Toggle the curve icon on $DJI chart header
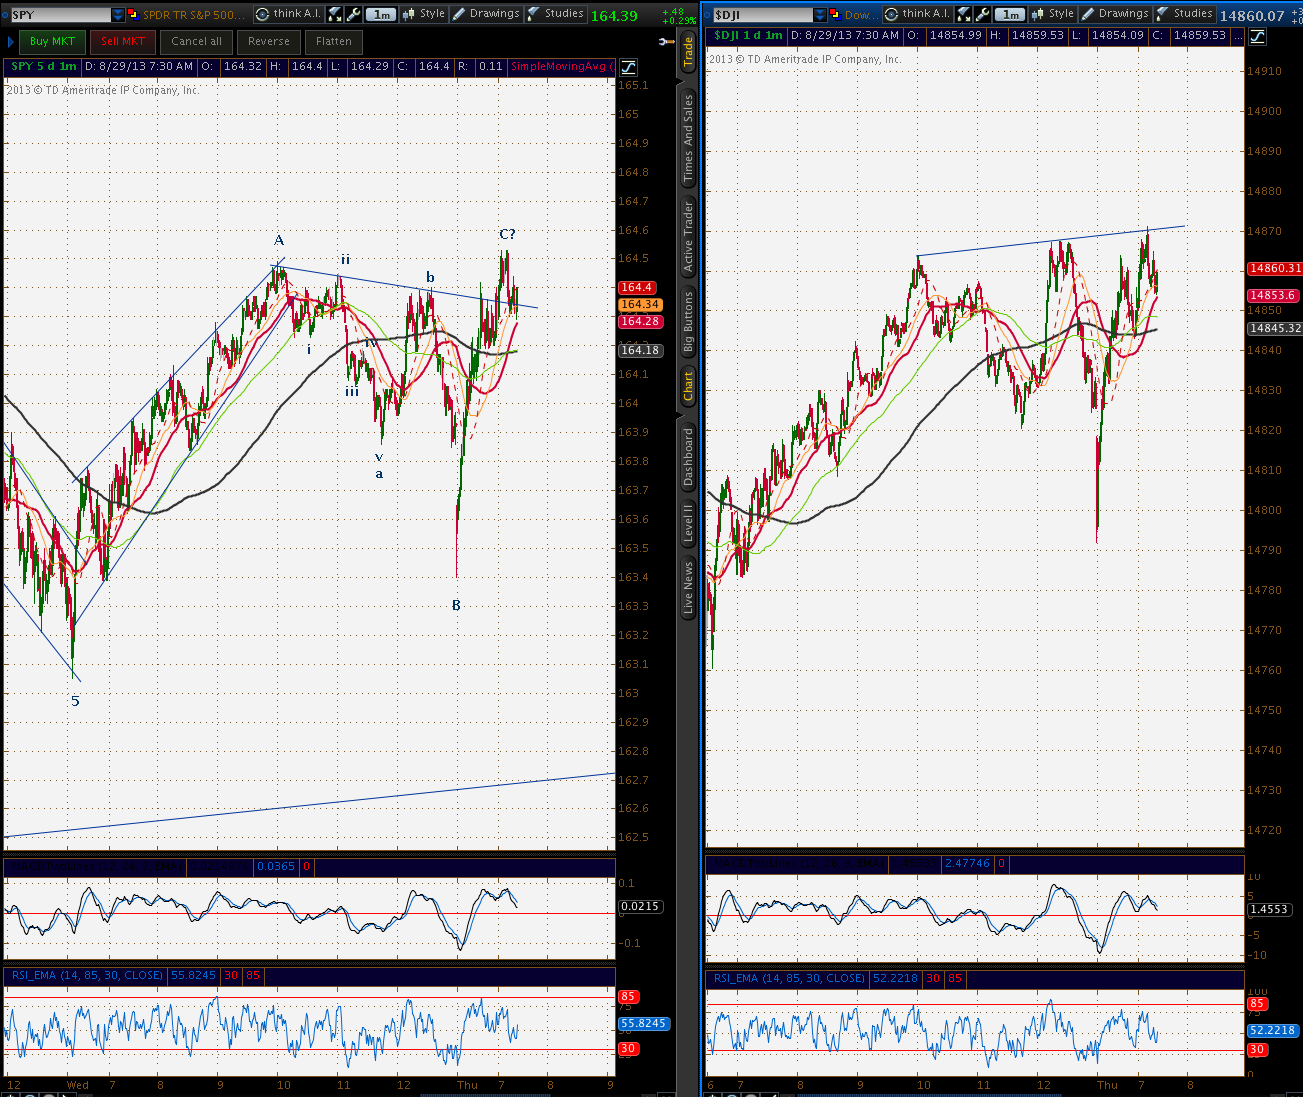Image resolution: width=1303 pixels, height=1097 pixels. point(1256,36)
